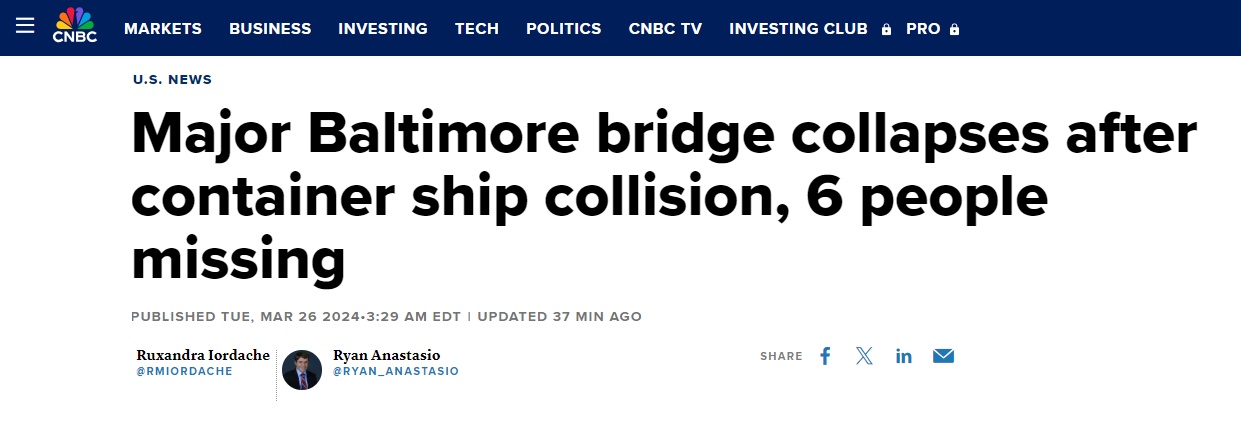Viewport: 1241px width, 423px height.
Task: Share article on LinkedIn
Action: click(904, 356)
